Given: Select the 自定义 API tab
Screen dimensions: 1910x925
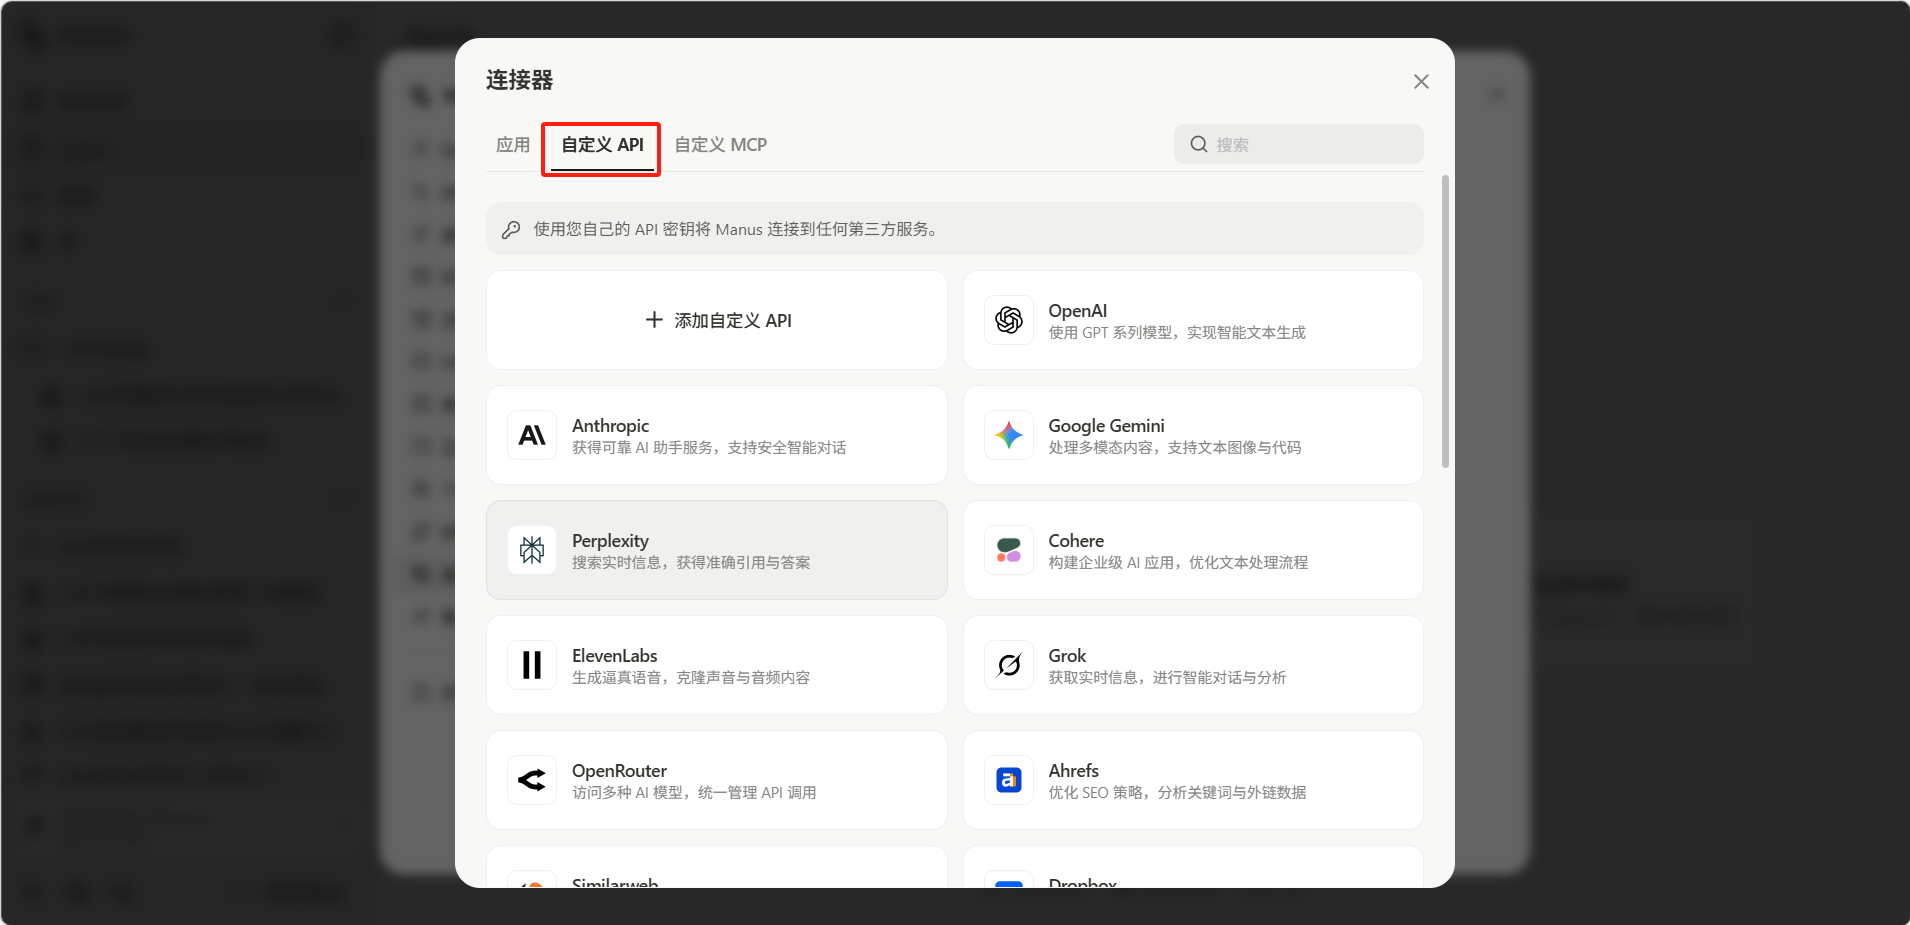Looking at the screenshot, I should point(602,145).
